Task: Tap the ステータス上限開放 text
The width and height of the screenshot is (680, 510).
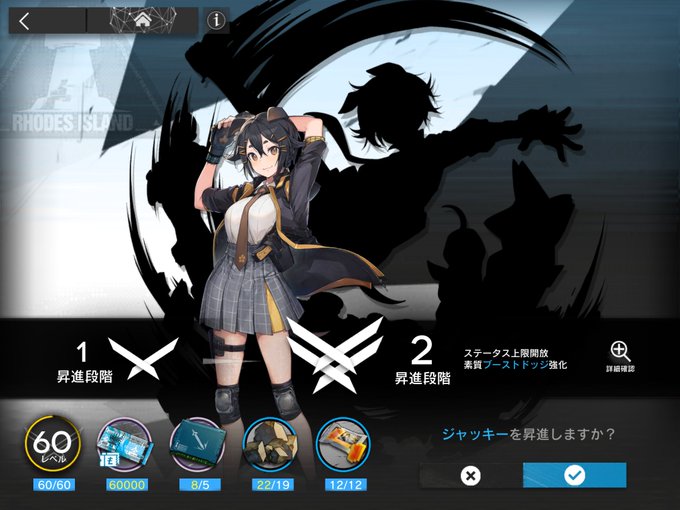Action: [506, 353]
